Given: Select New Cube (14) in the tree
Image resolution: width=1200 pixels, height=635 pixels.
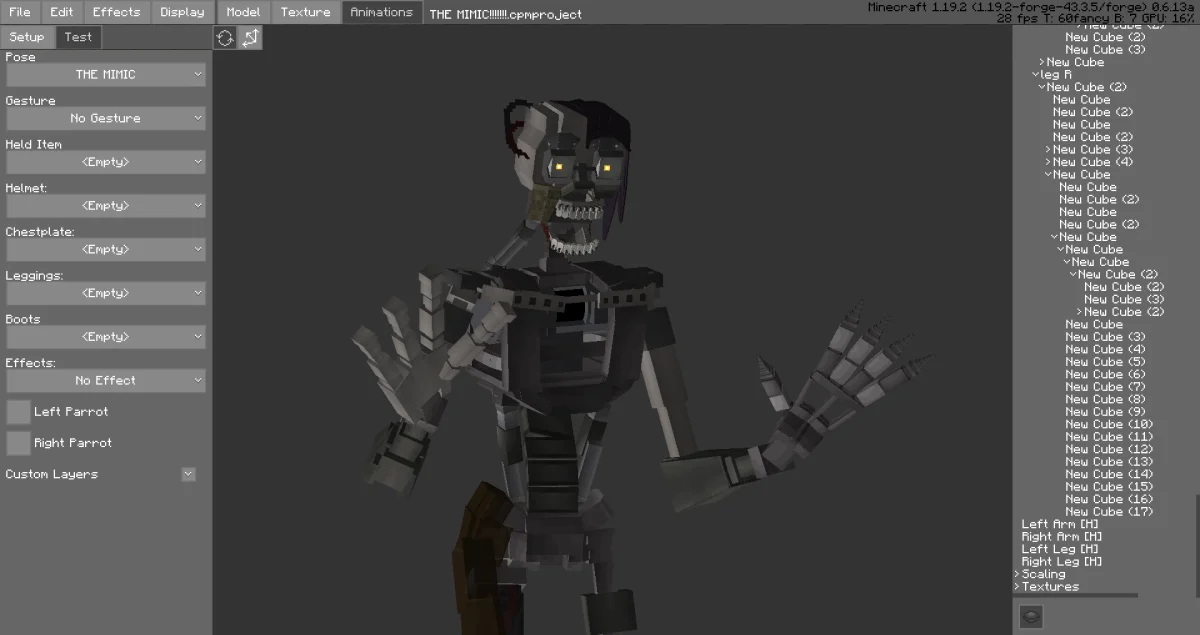Looking at the screenshot, I should pos(1109,475).
